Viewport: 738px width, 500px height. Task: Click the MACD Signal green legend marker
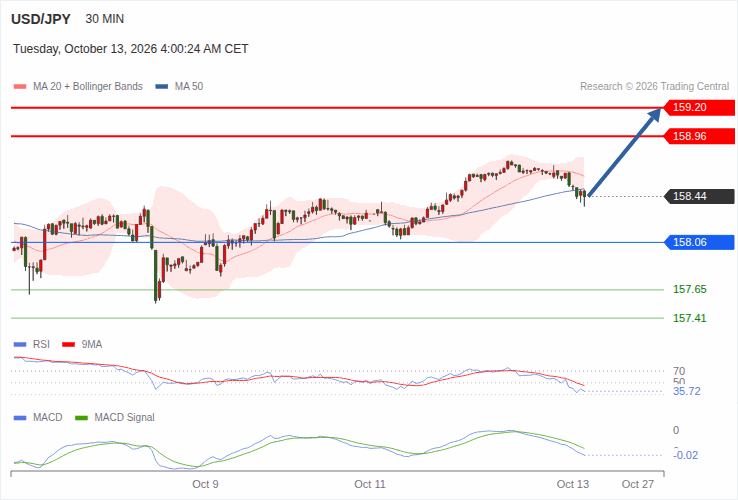[81, 418]
